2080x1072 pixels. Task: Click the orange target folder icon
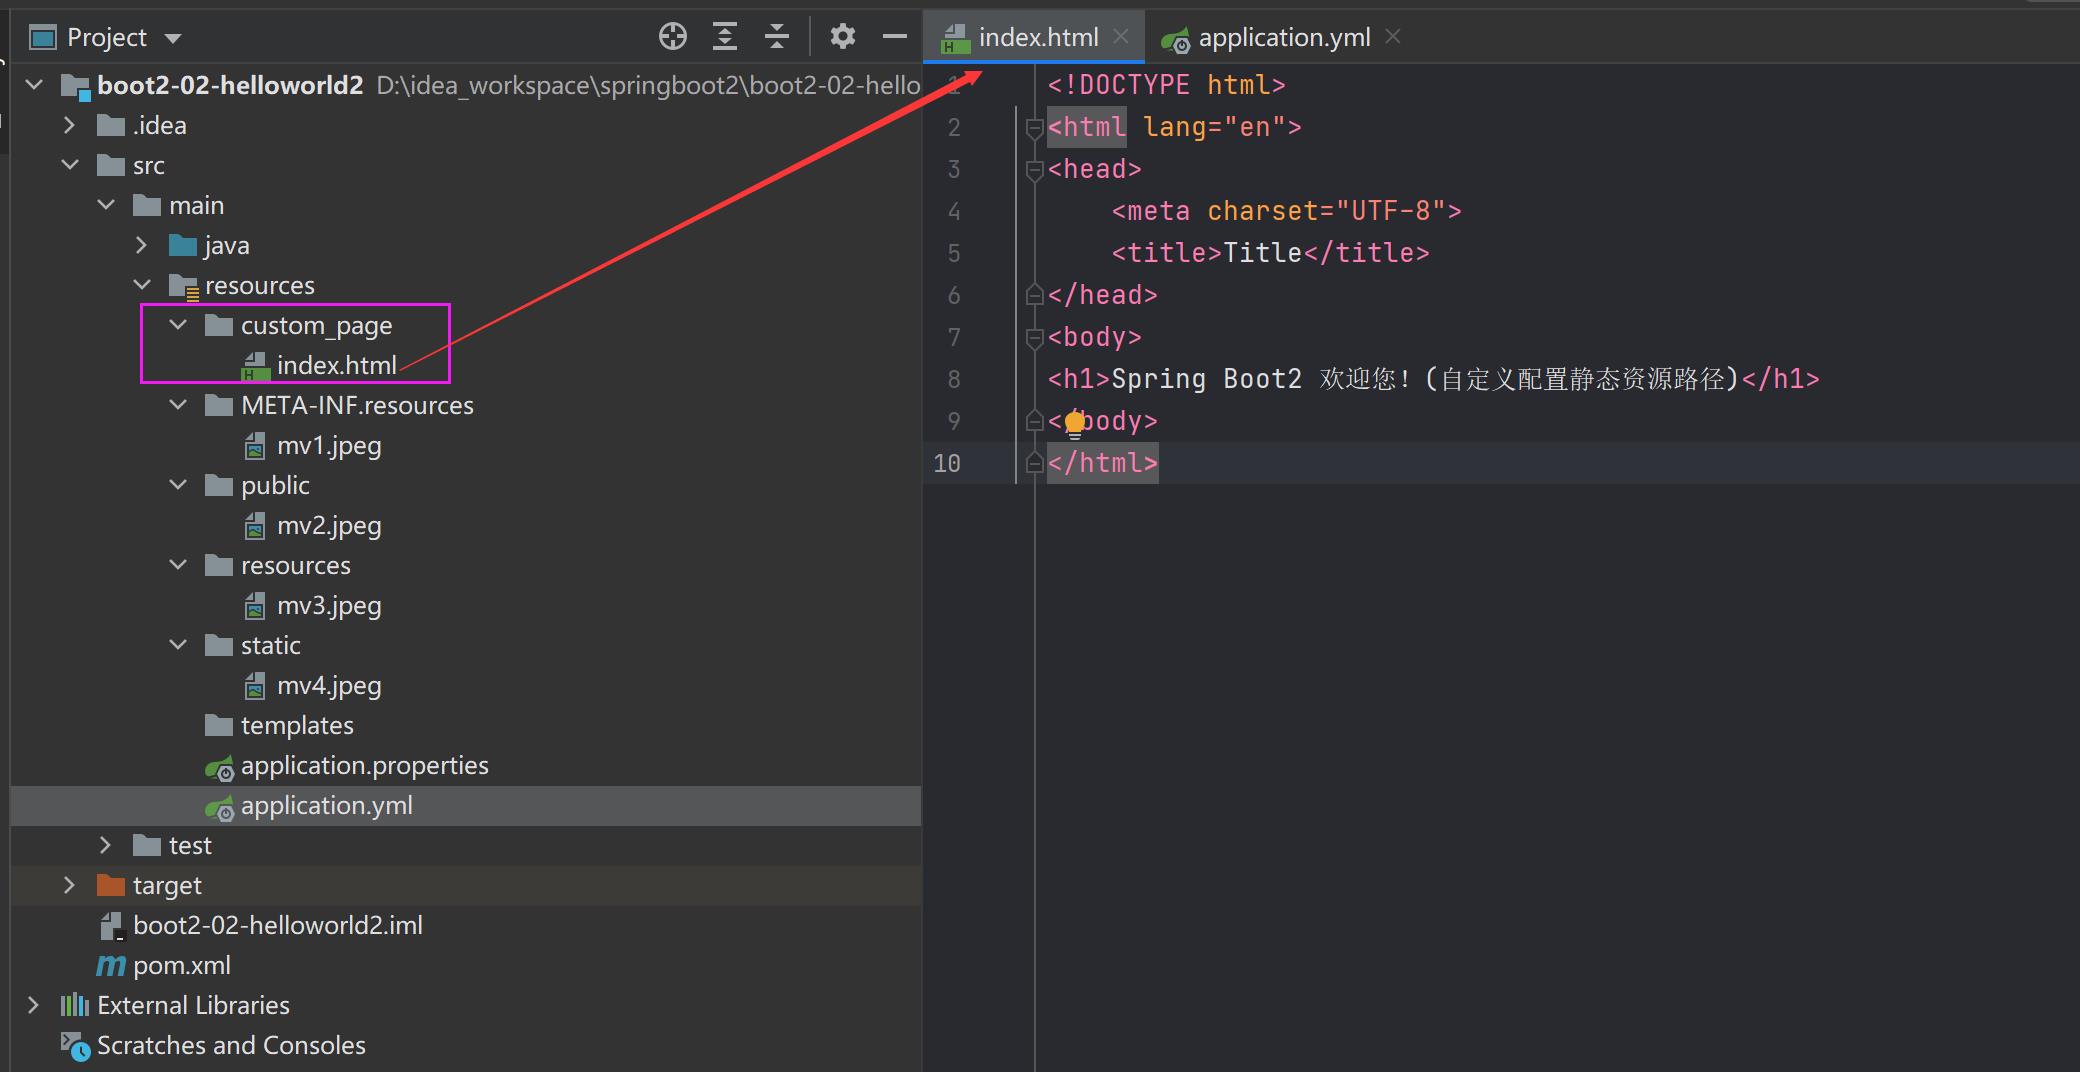pyautogui.click(x=111, y=885)
